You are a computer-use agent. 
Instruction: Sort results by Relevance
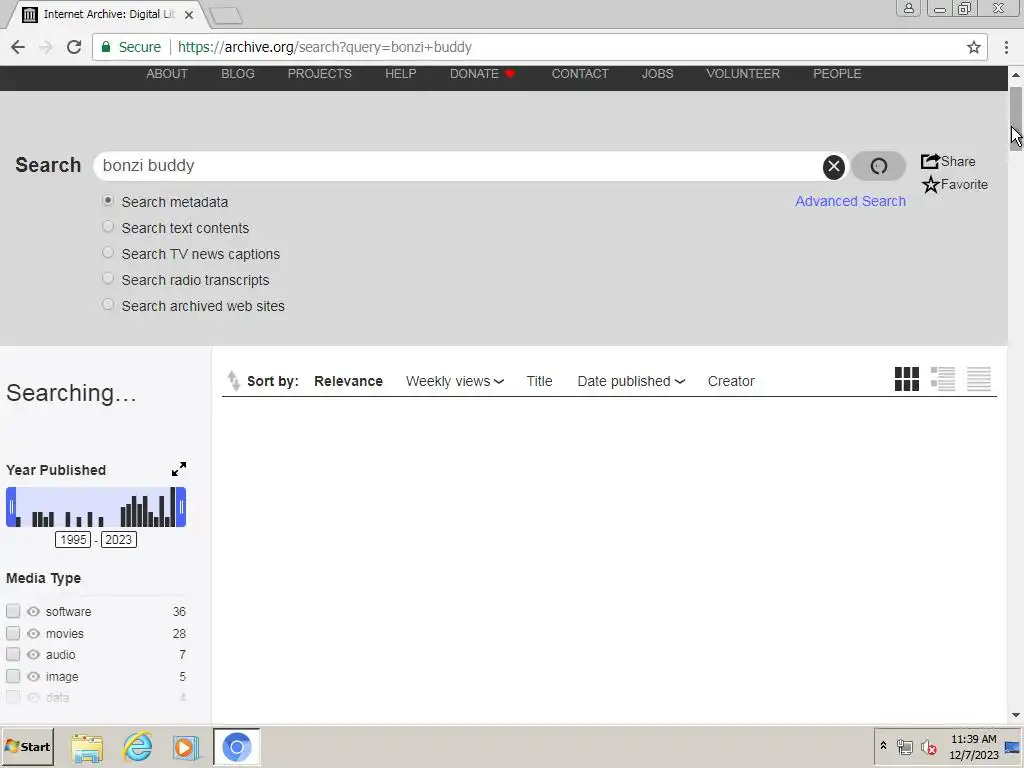click(x=348, y=381)
